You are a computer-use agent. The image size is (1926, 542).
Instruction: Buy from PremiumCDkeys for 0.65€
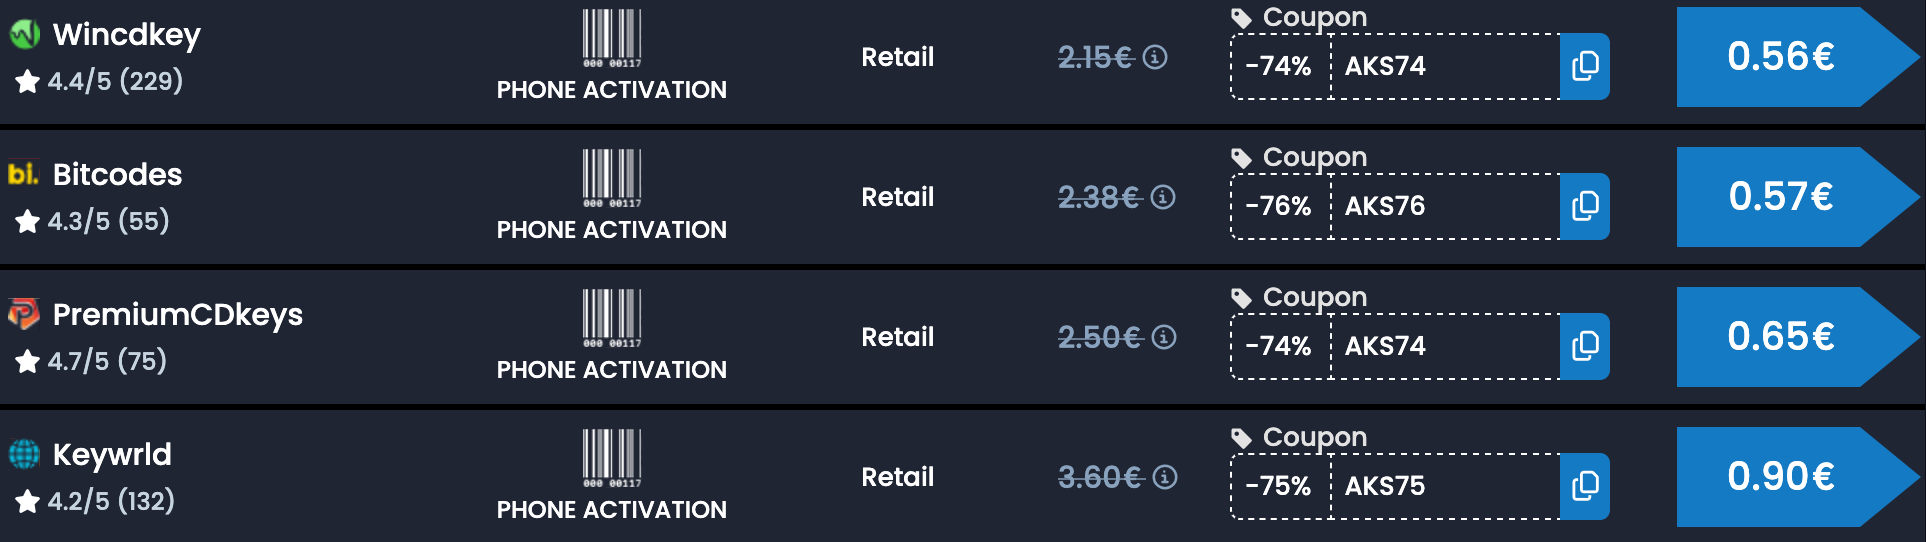pyautogui.click(x=1781, y=337)
